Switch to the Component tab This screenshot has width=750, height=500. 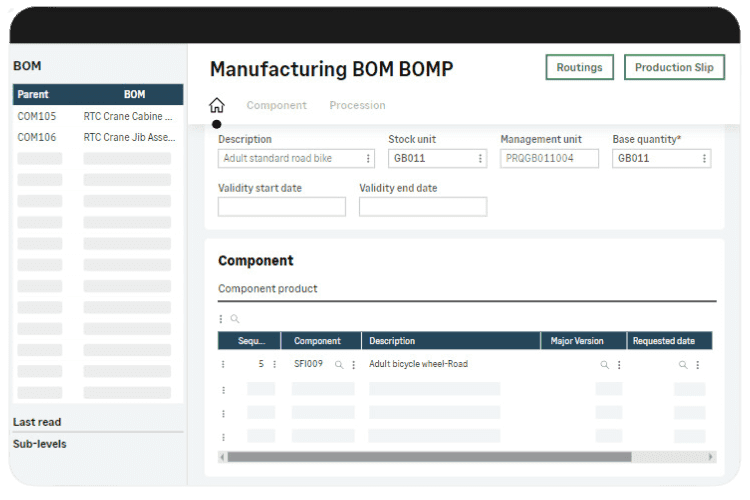tap(277, 105)
